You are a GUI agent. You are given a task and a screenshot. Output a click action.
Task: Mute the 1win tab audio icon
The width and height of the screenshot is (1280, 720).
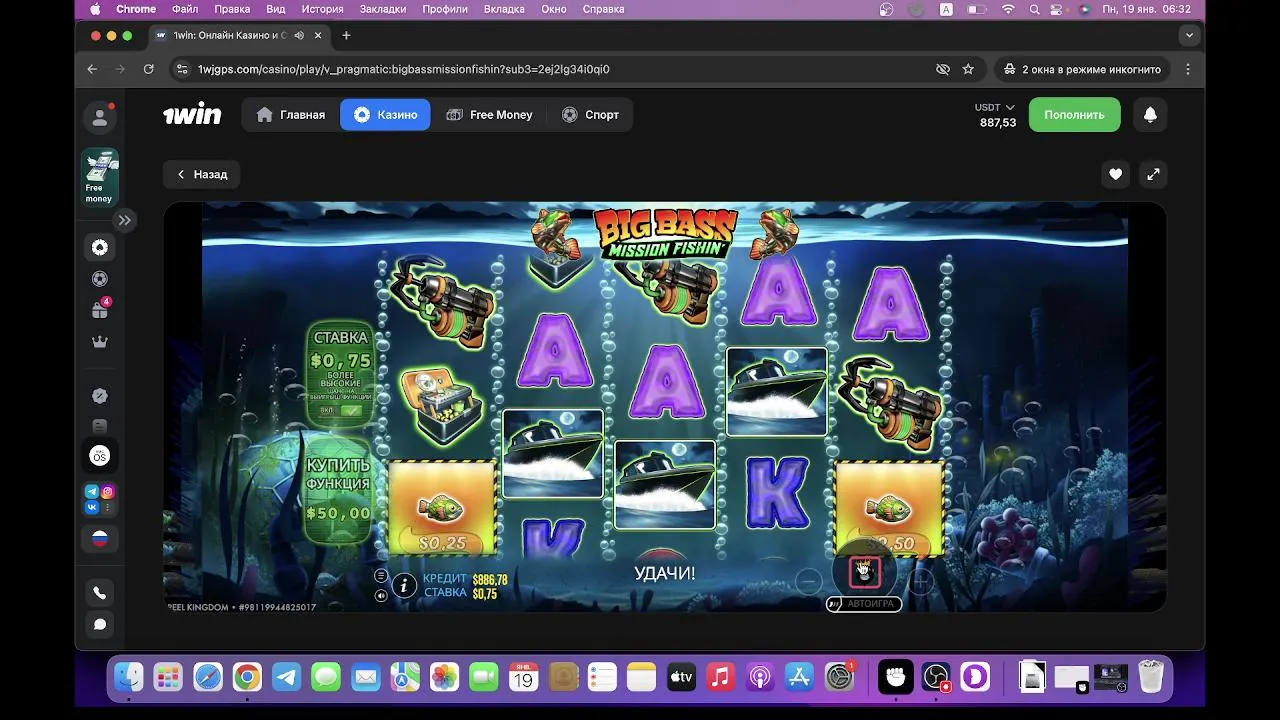click(x=299, y=35)
